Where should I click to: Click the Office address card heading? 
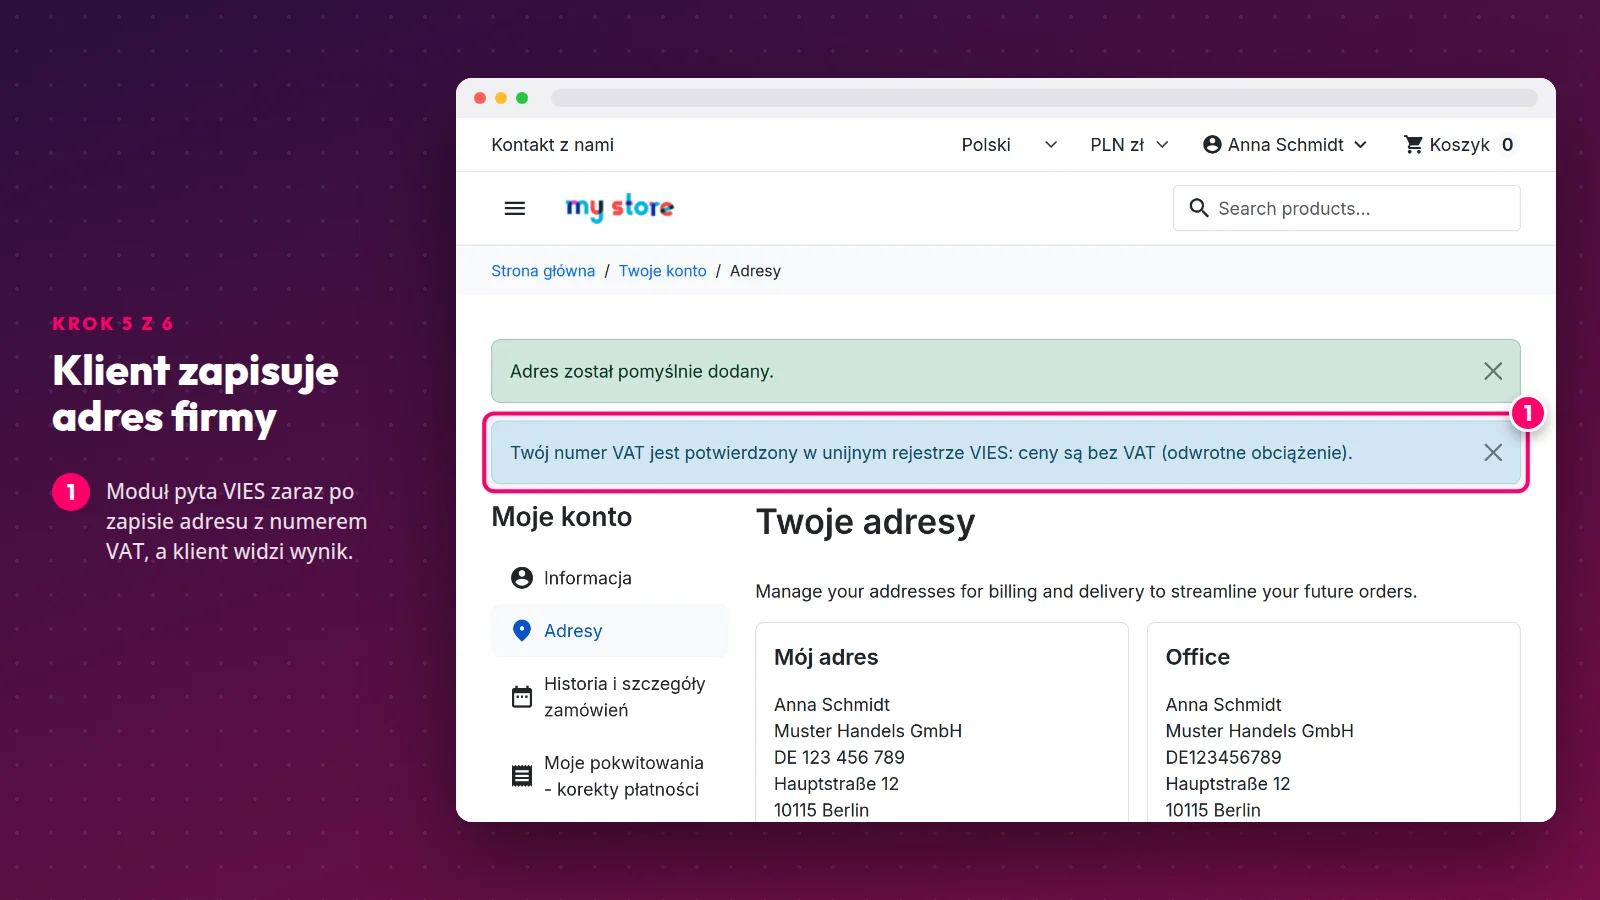tap(1198, 657)
